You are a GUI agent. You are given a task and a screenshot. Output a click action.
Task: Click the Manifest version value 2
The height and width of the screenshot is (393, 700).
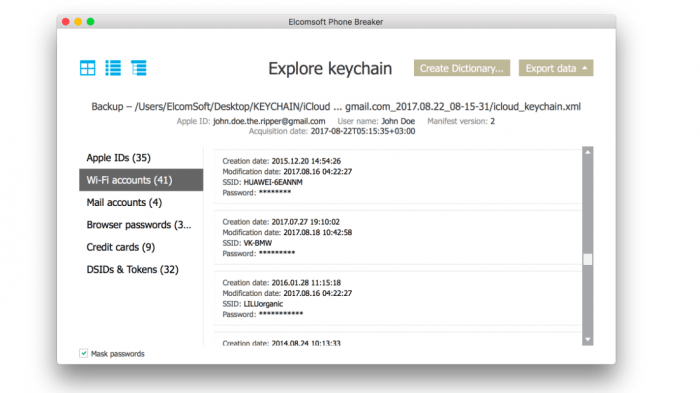(x=492, y=121)
